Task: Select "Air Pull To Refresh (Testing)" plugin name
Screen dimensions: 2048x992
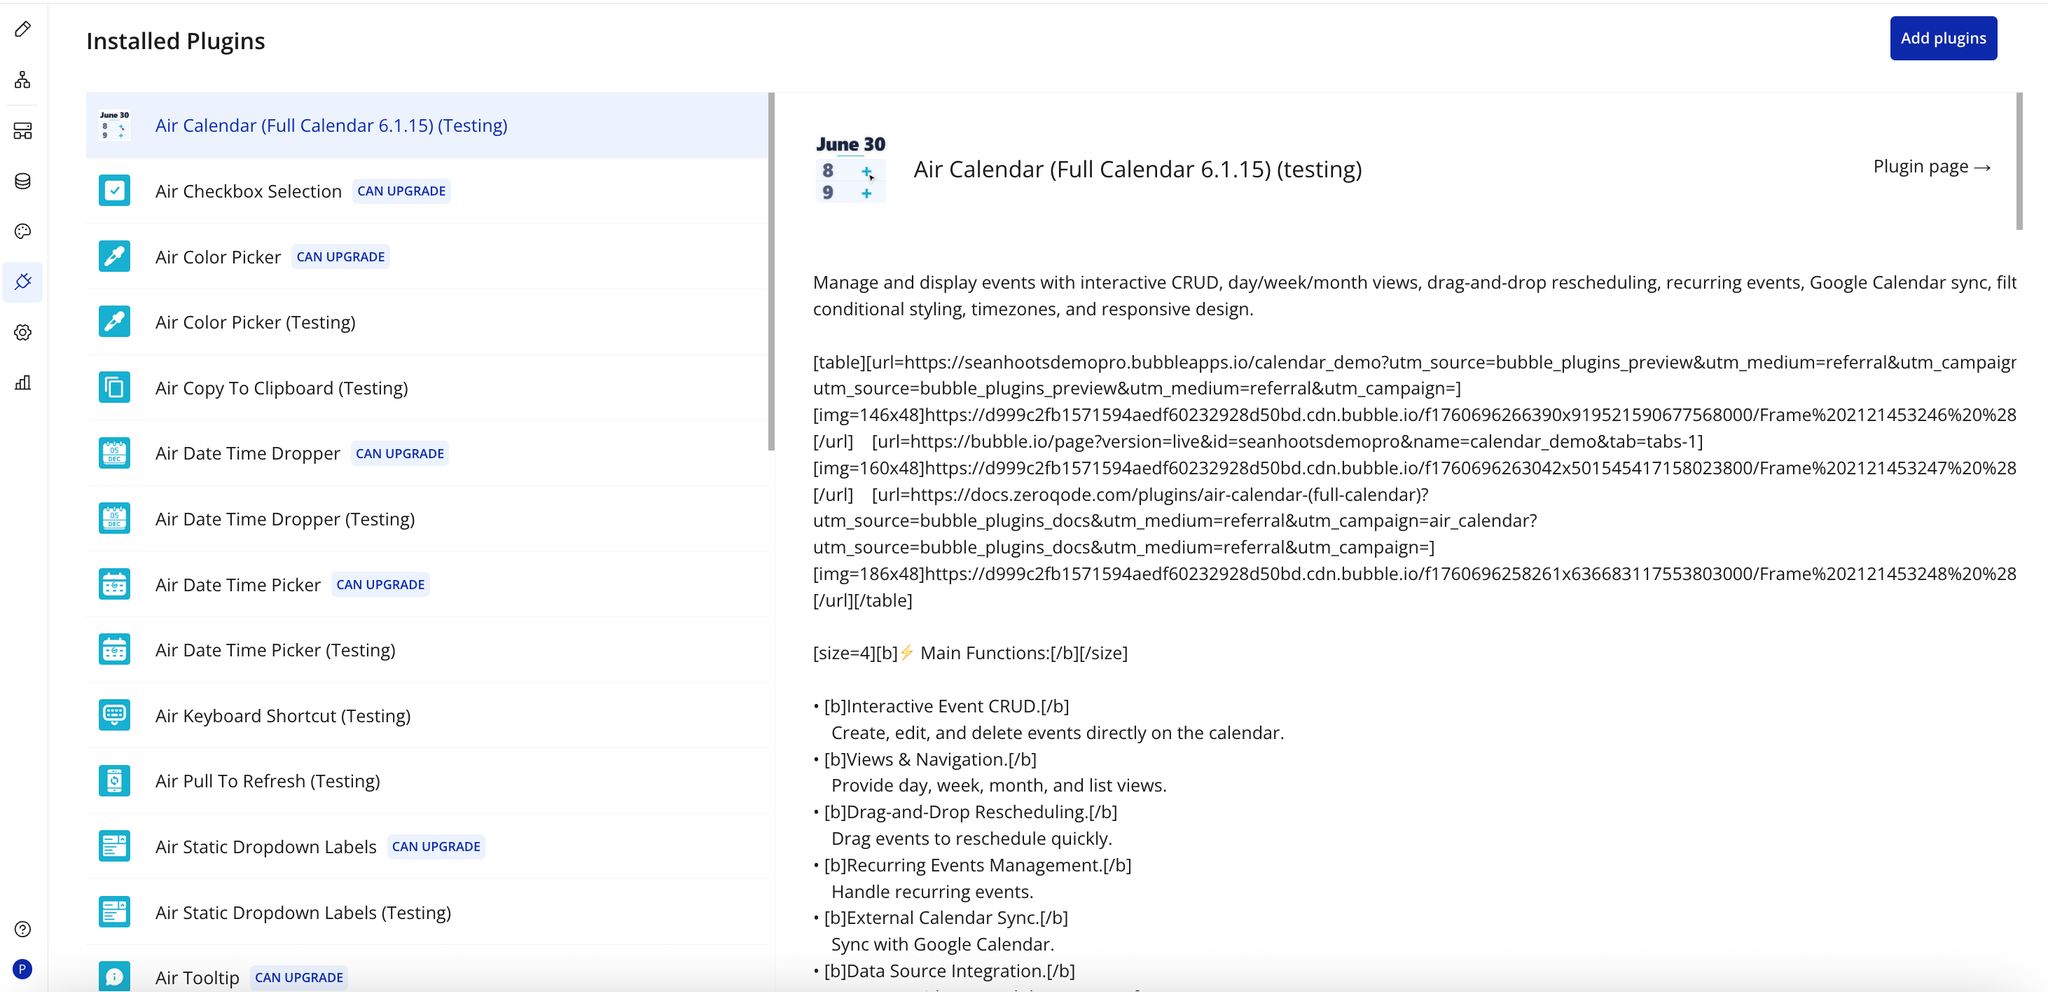Action: point(267,781)
